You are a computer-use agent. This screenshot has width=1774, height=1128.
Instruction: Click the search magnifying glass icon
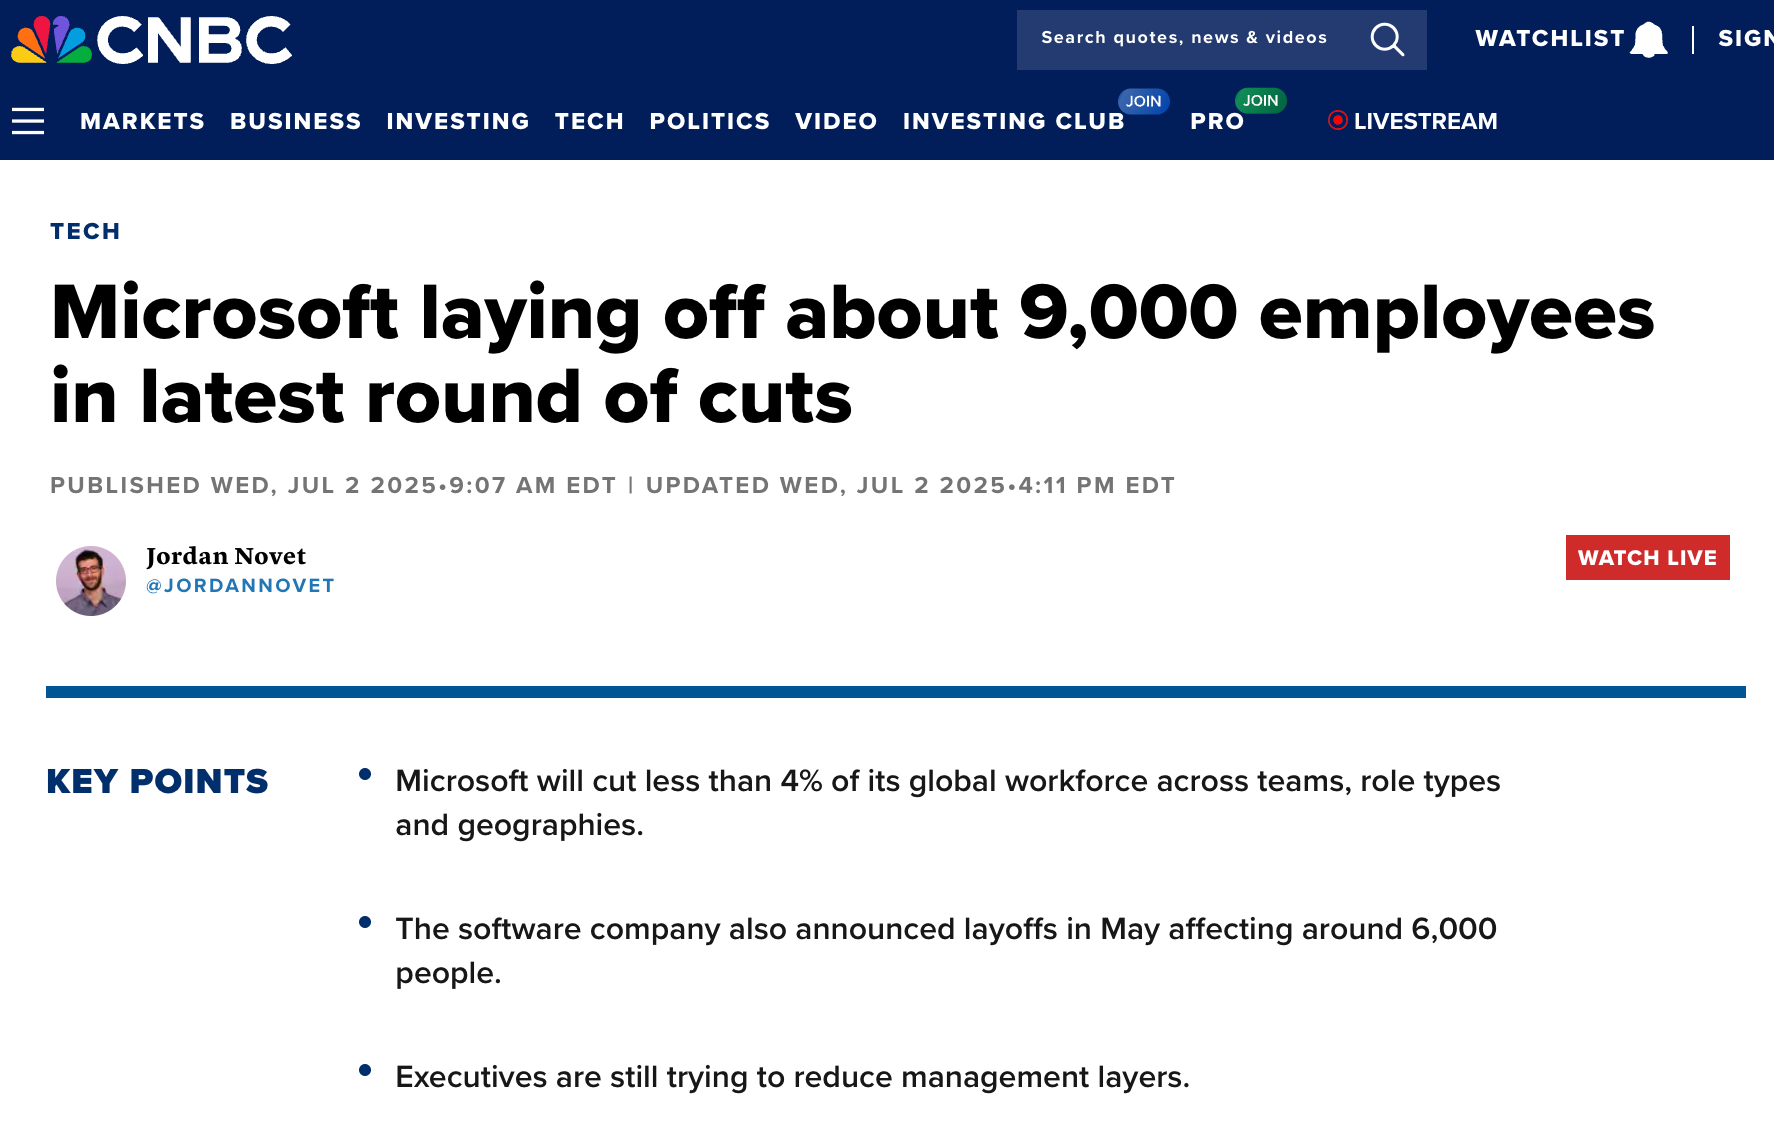(x=1387, y=40)
